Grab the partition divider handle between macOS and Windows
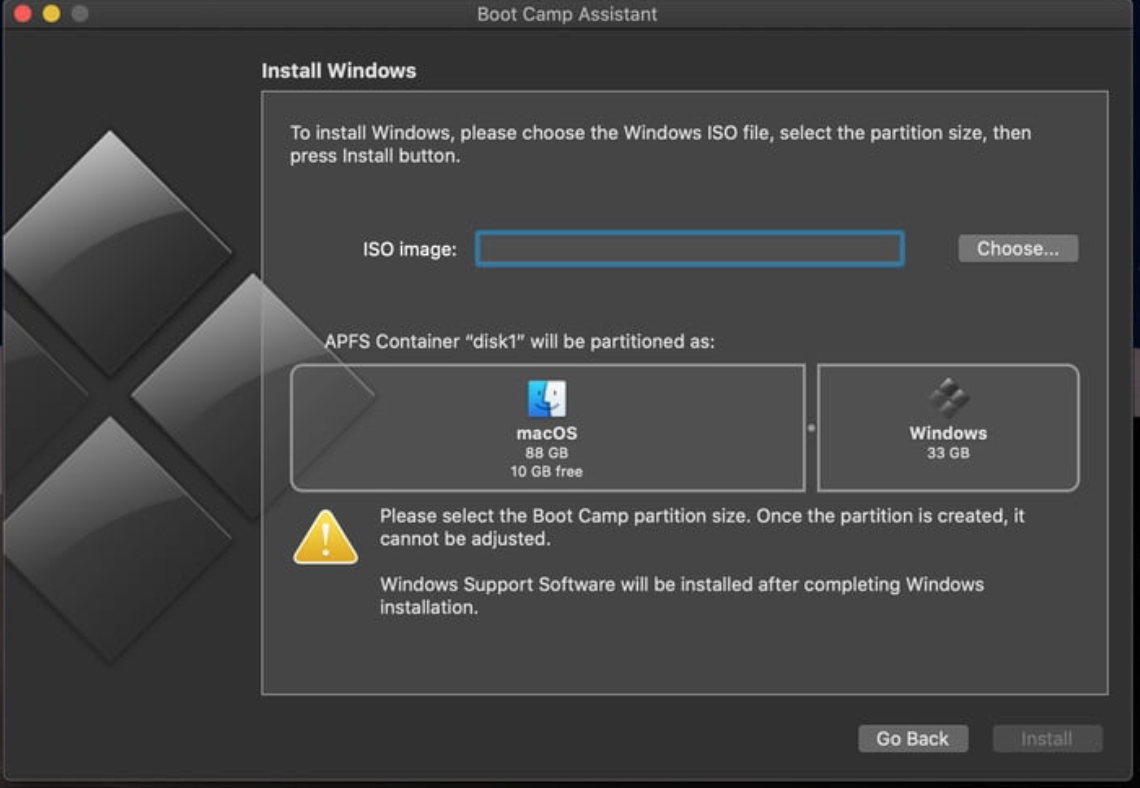Image resolution: width=1140 pixels, height=788 pixels. 811,428
